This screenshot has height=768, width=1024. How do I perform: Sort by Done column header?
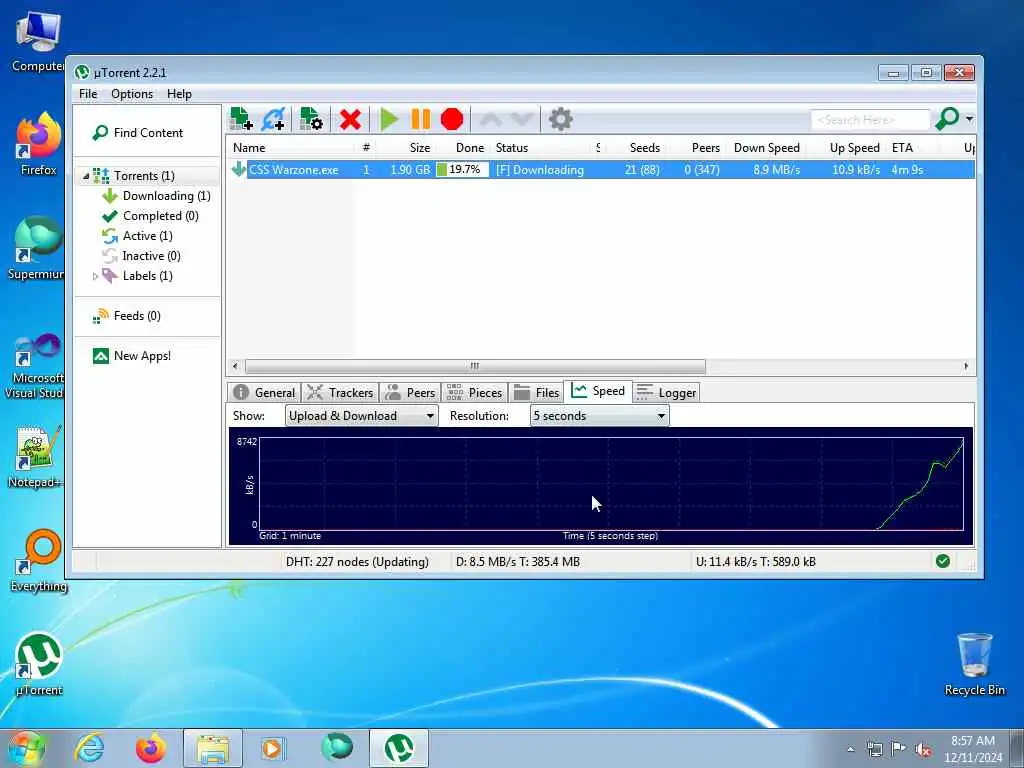click(x=463, y=148)
